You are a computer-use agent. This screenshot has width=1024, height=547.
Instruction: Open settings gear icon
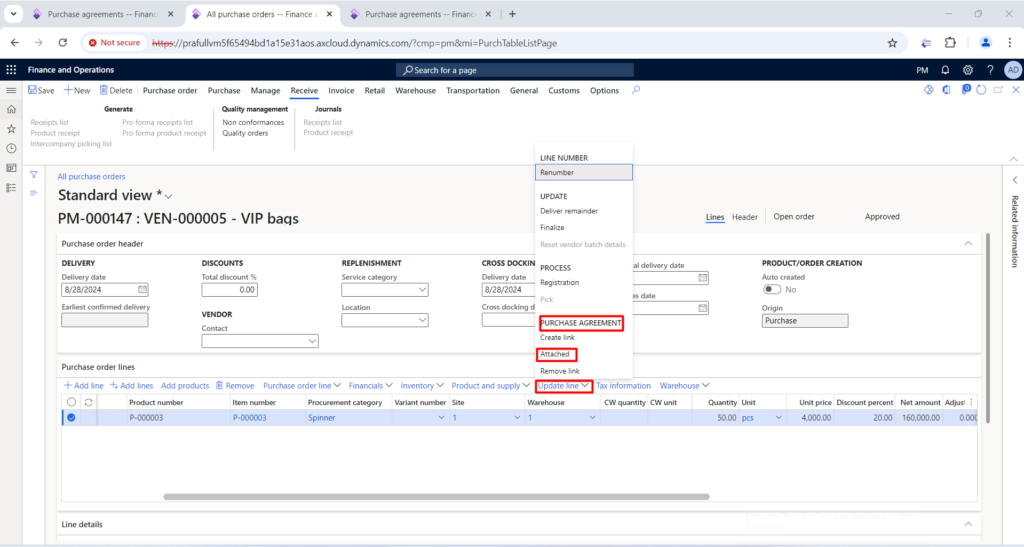point(968,70)
